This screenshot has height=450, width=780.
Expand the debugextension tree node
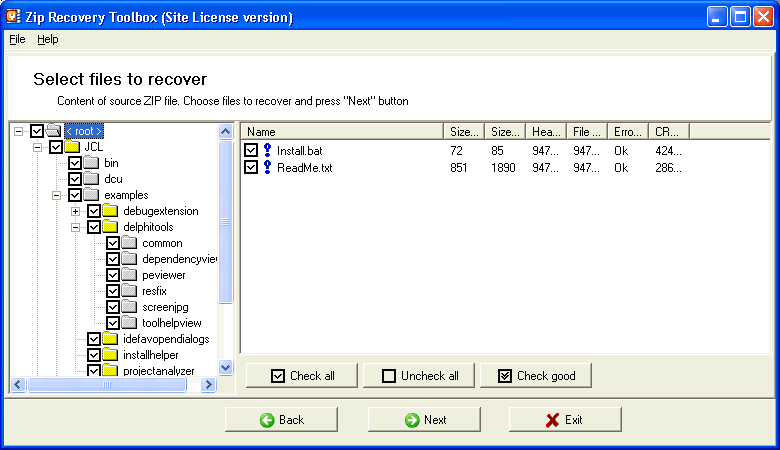tap(75, 211)
